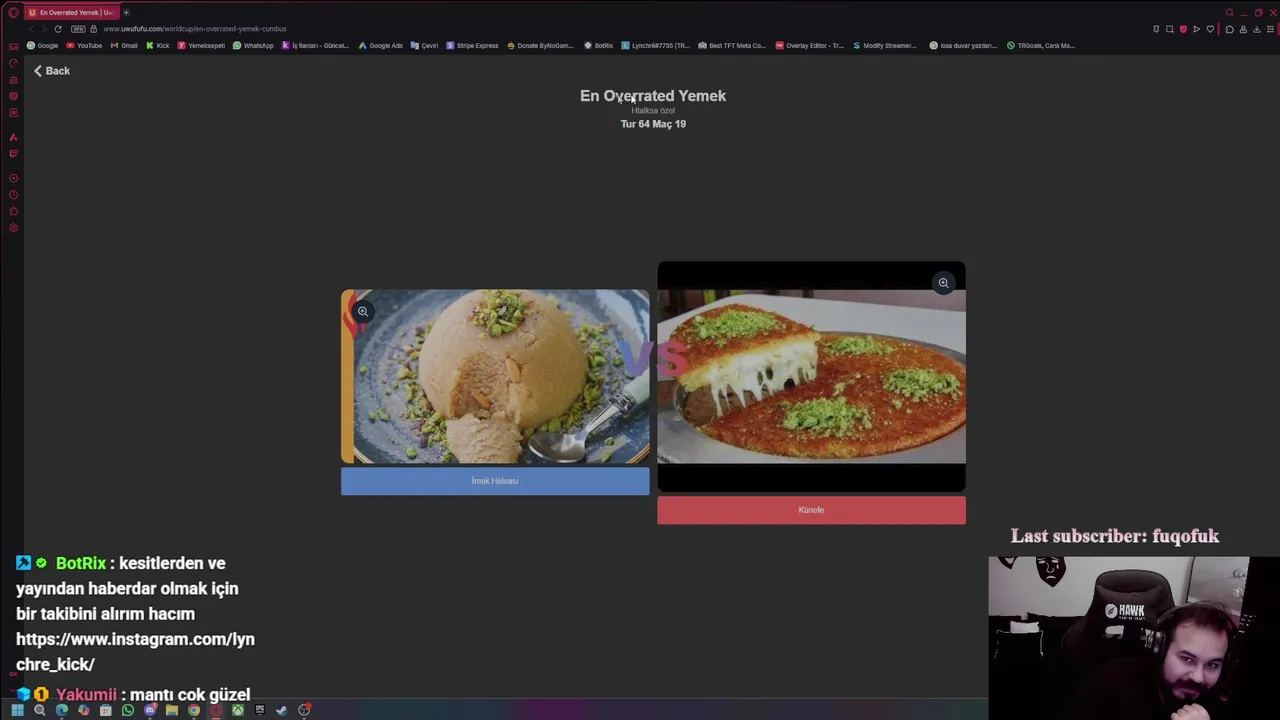1280x720 pixels.
Task: Open a new browser tab
Action: [x=126, y=12]
